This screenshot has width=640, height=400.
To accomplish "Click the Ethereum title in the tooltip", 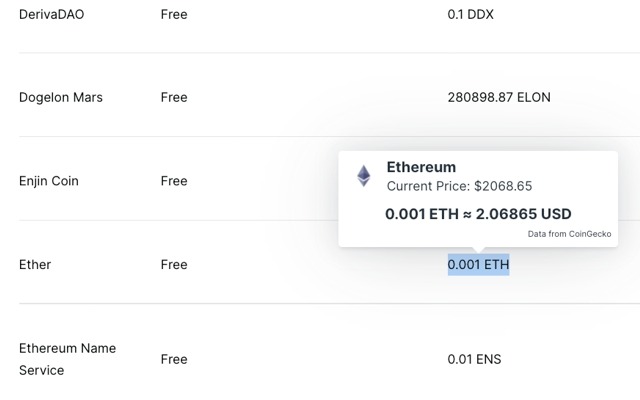I will click(421, 167).
